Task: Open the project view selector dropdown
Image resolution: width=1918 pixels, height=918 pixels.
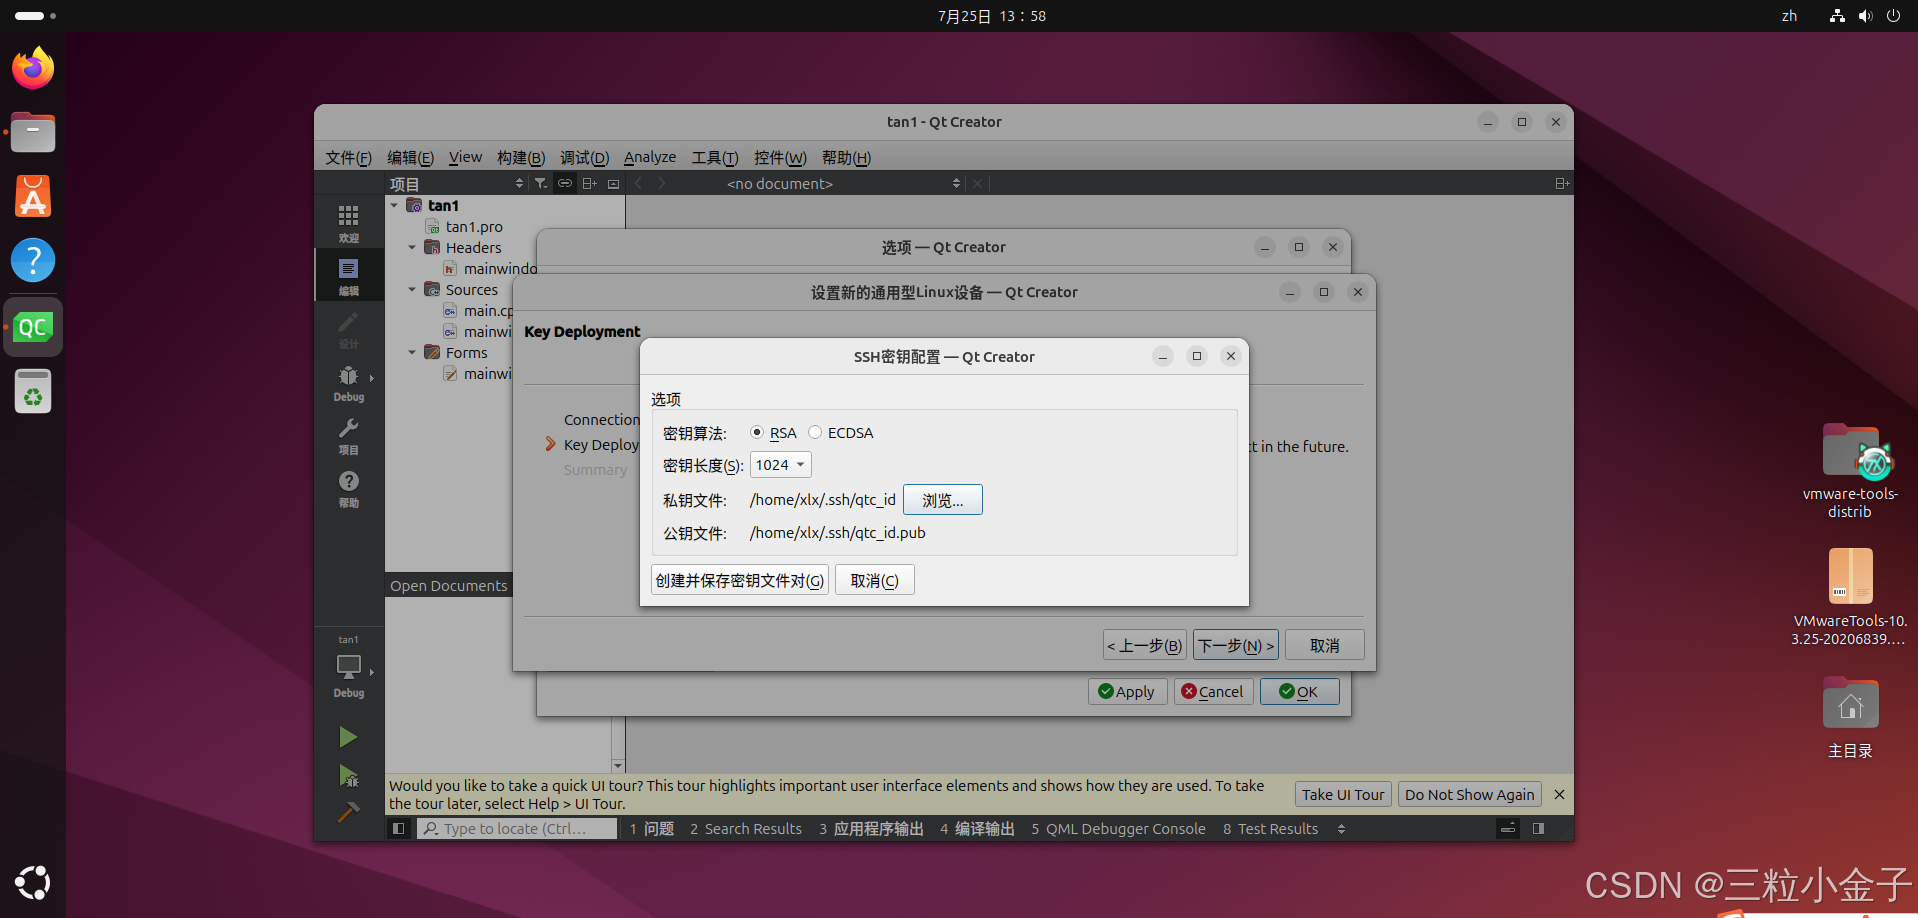Action: pyautogui.click(x=457, y=184)
